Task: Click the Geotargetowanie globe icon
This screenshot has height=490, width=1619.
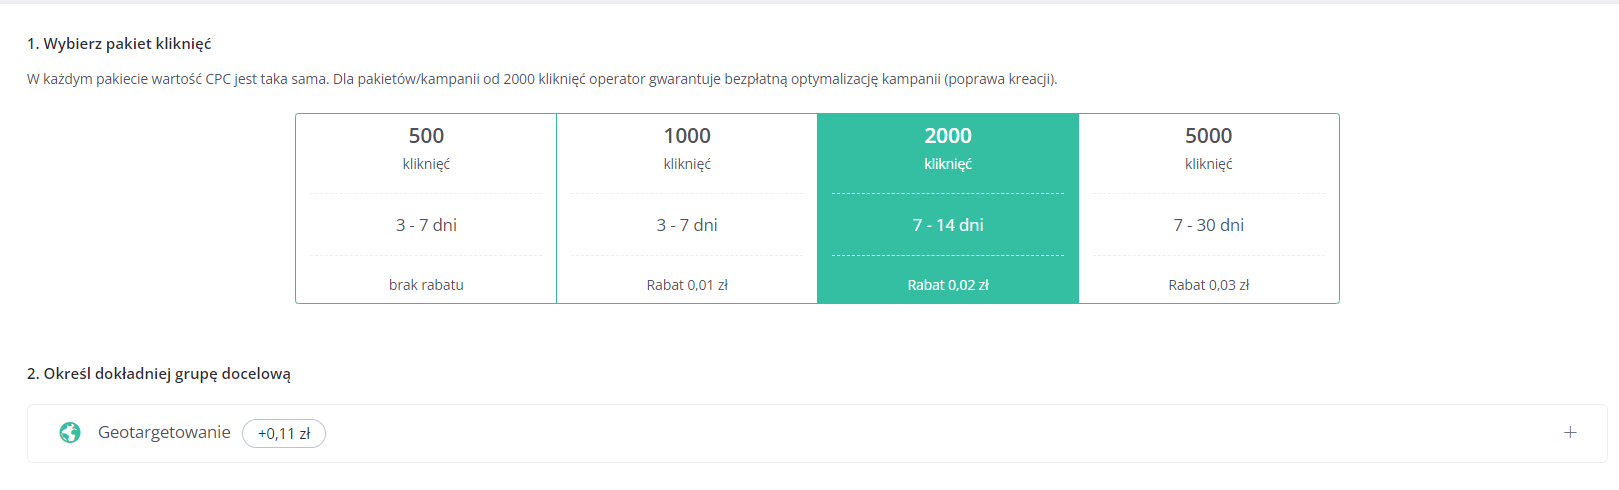Action: point(70,432)
